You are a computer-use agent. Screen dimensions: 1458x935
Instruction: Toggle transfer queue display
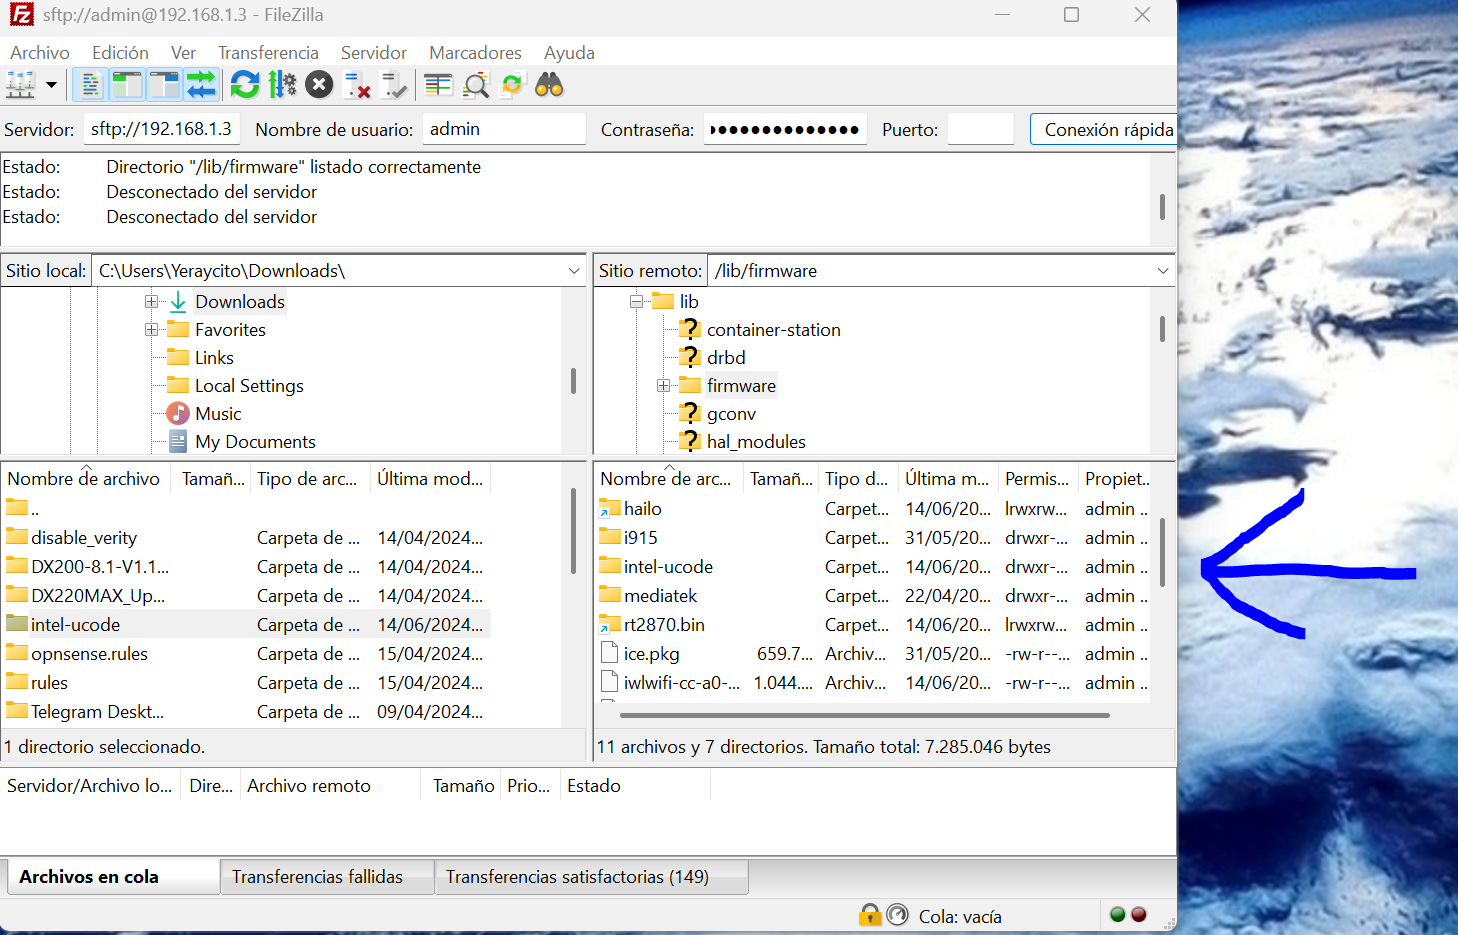pos(201,86)
